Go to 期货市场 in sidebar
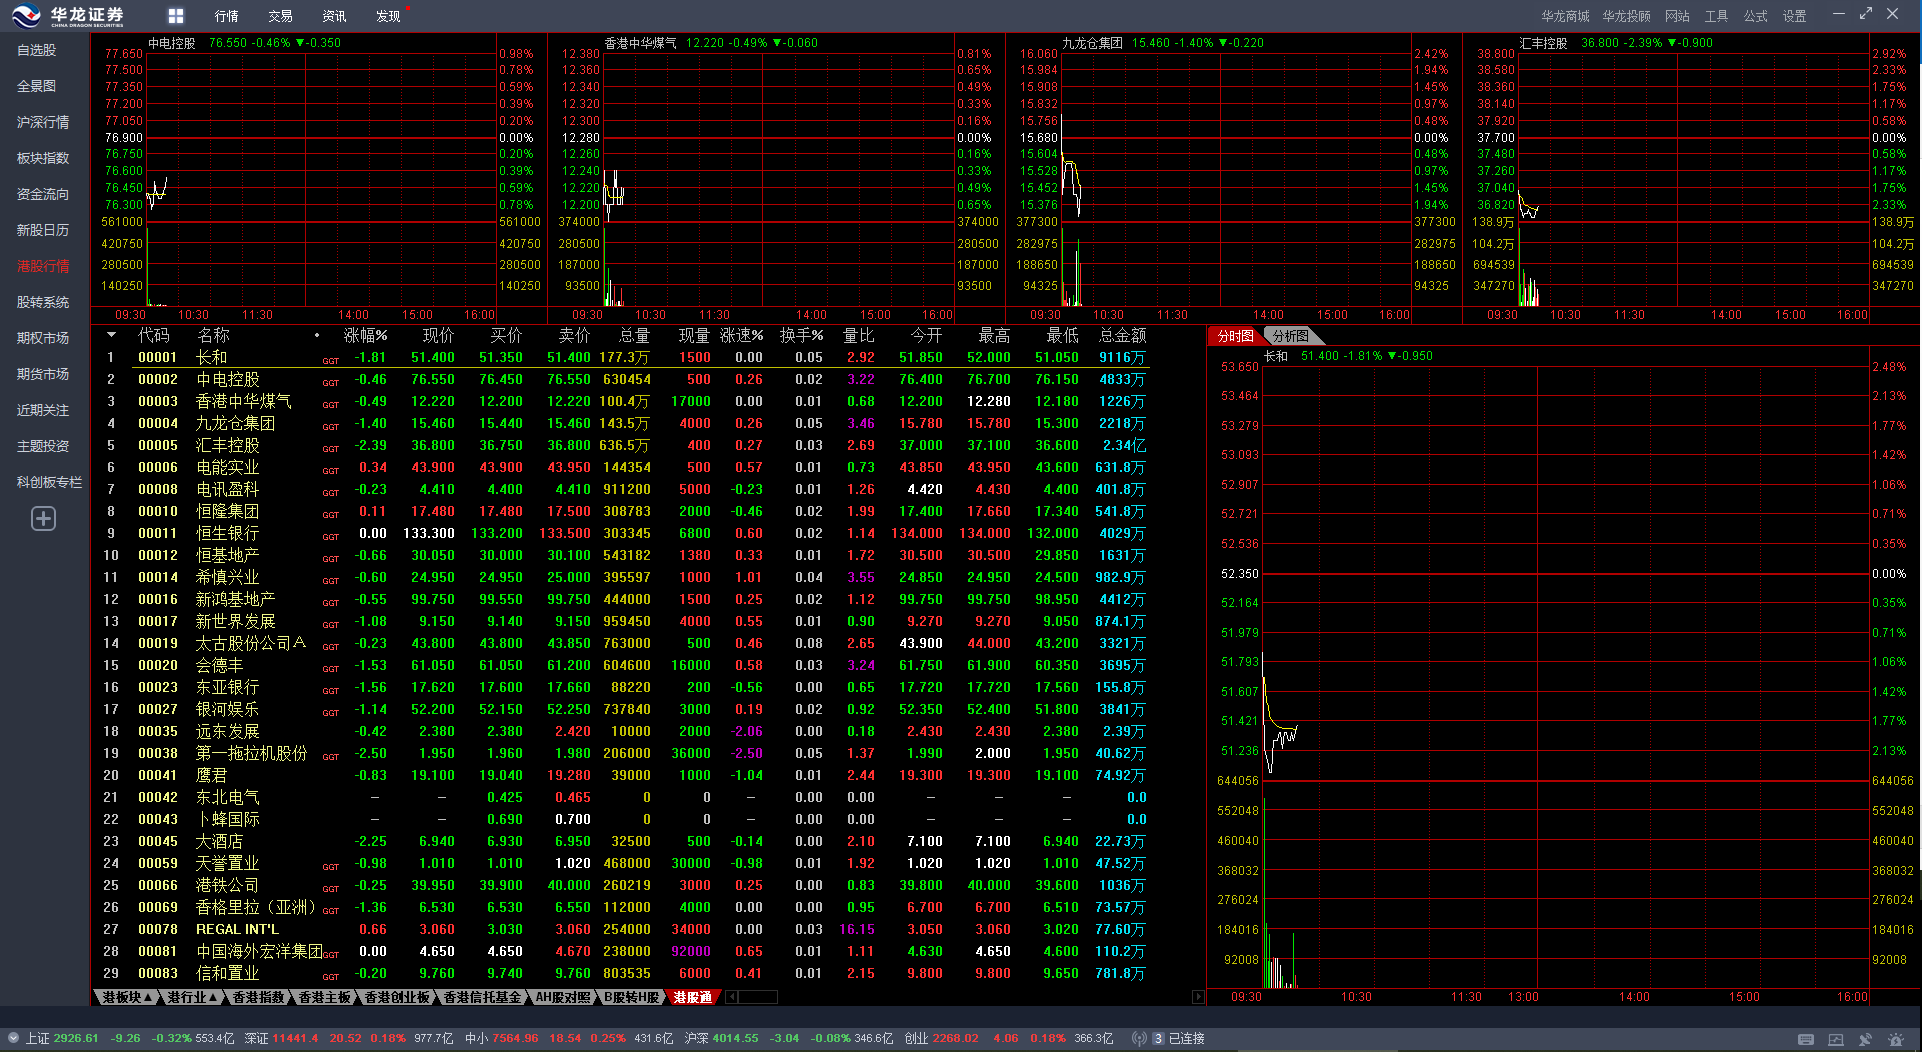 43,374
